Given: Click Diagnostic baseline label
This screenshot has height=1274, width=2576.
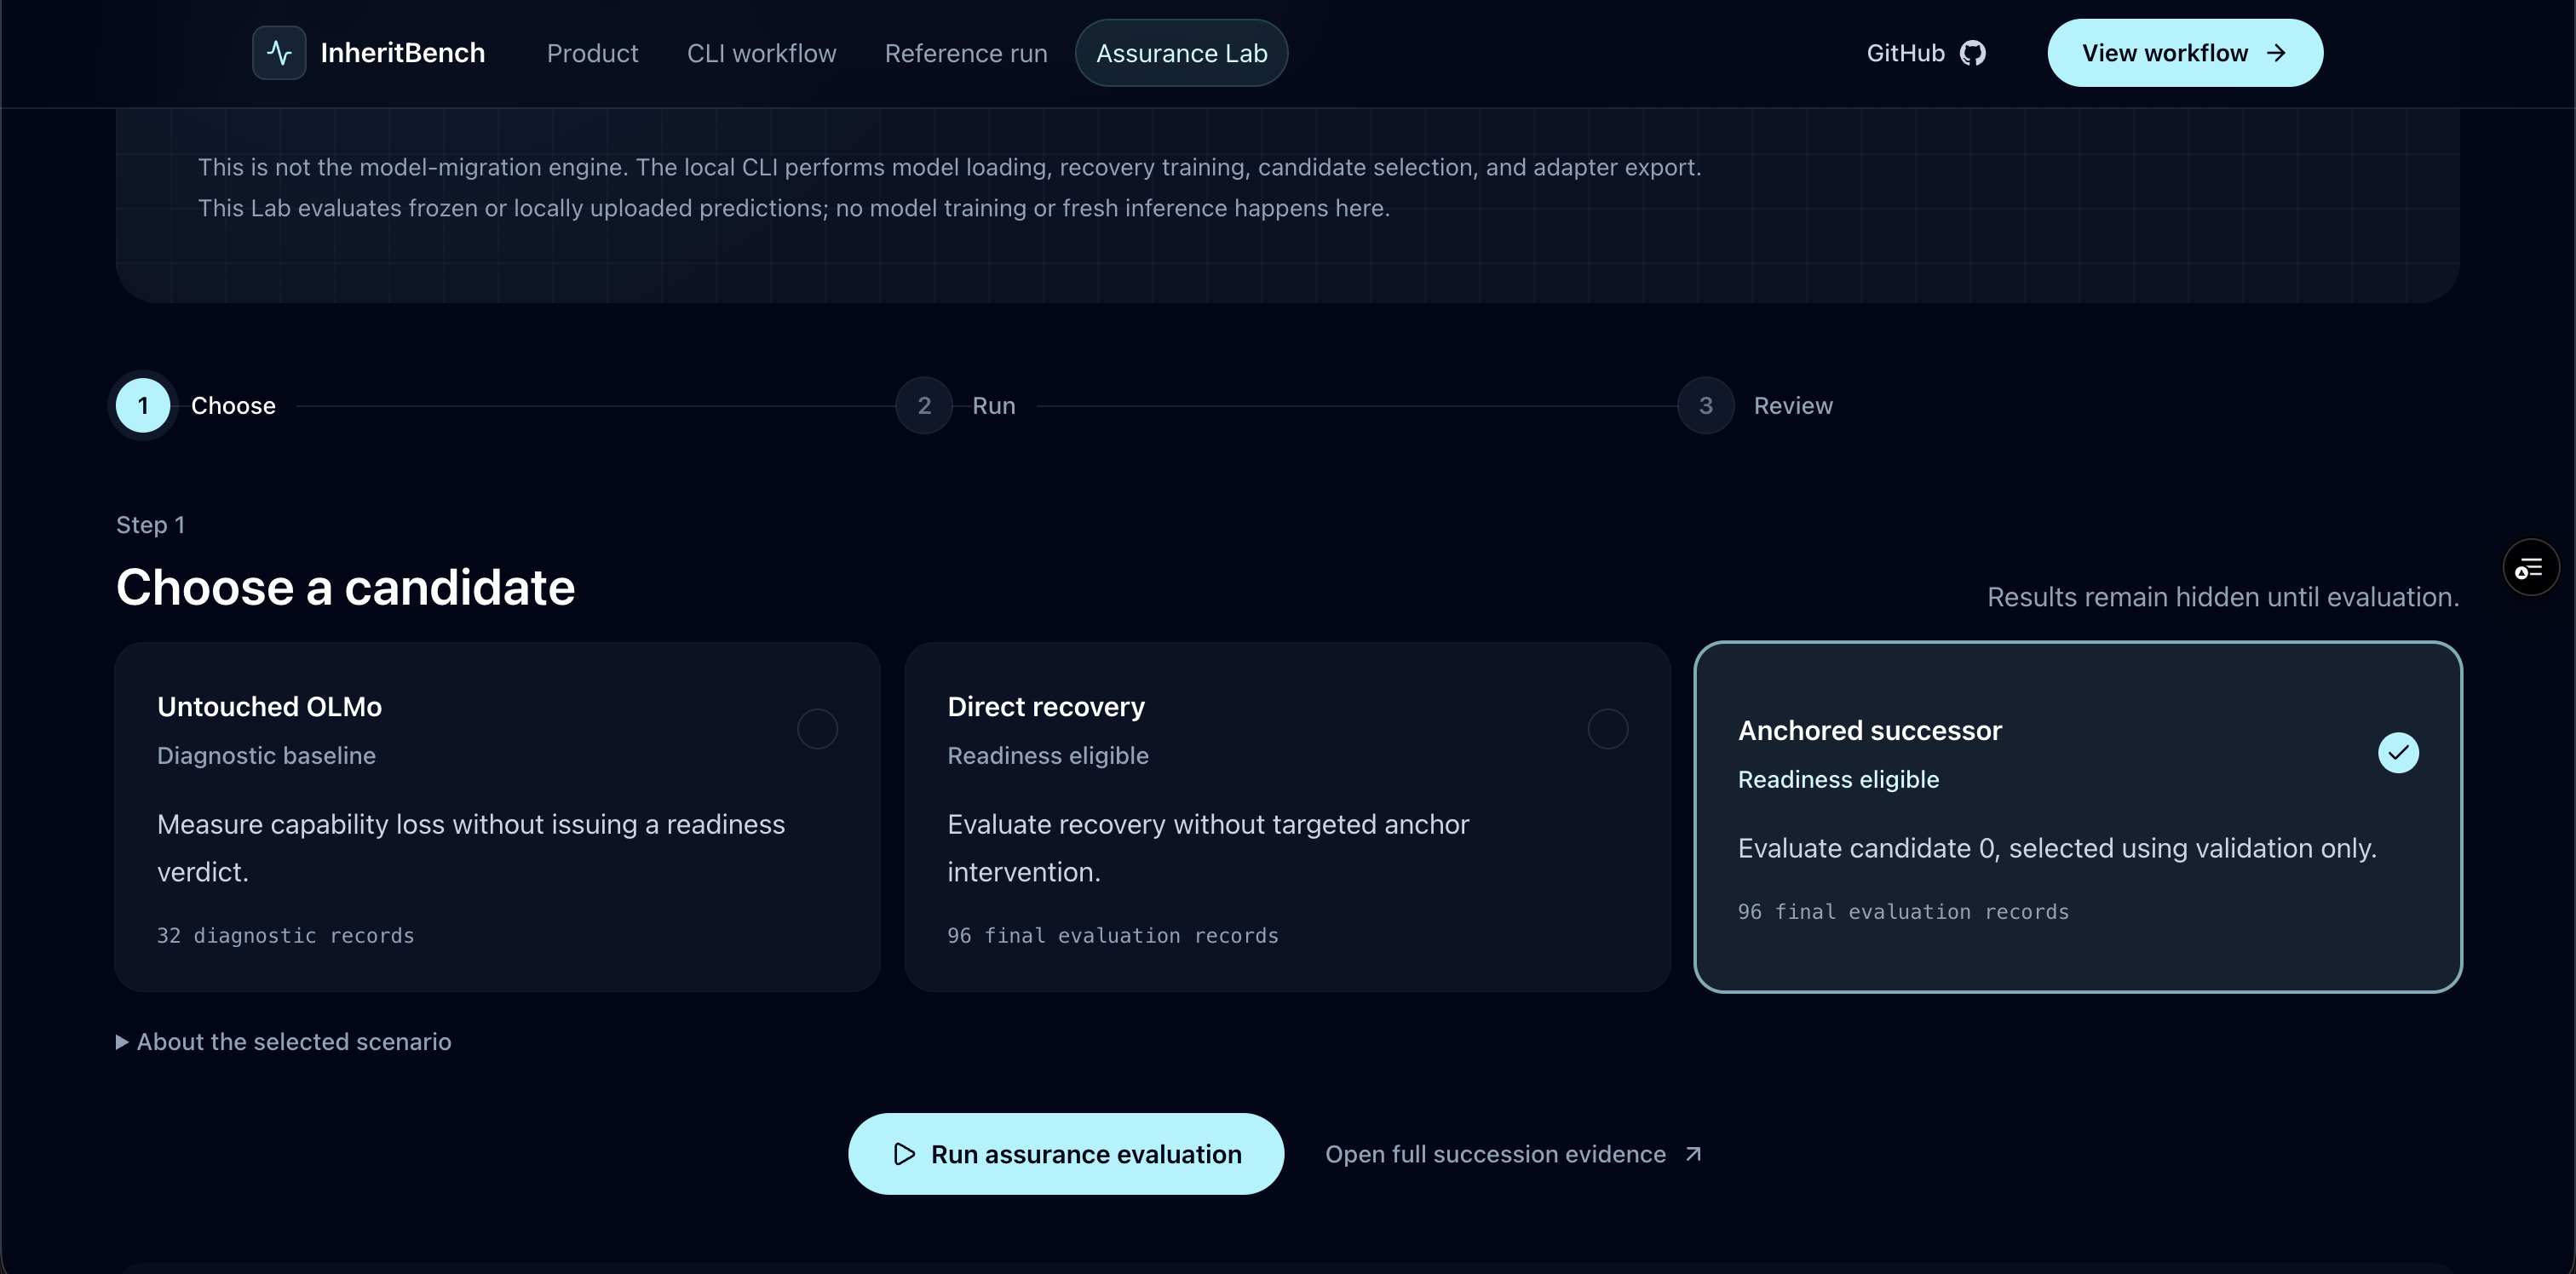Looking at the screenshot, I should click(x=266, y=756).
